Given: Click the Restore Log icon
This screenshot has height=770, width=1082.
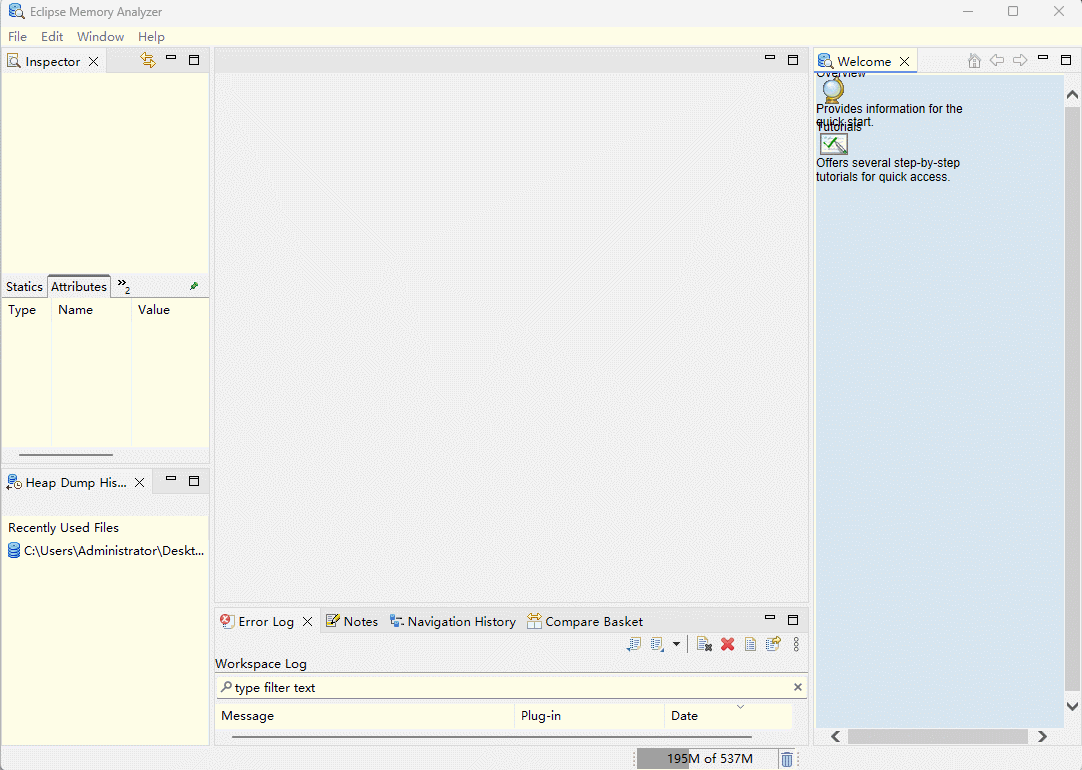Looking at the screenshot, I should tap(773, 645).
